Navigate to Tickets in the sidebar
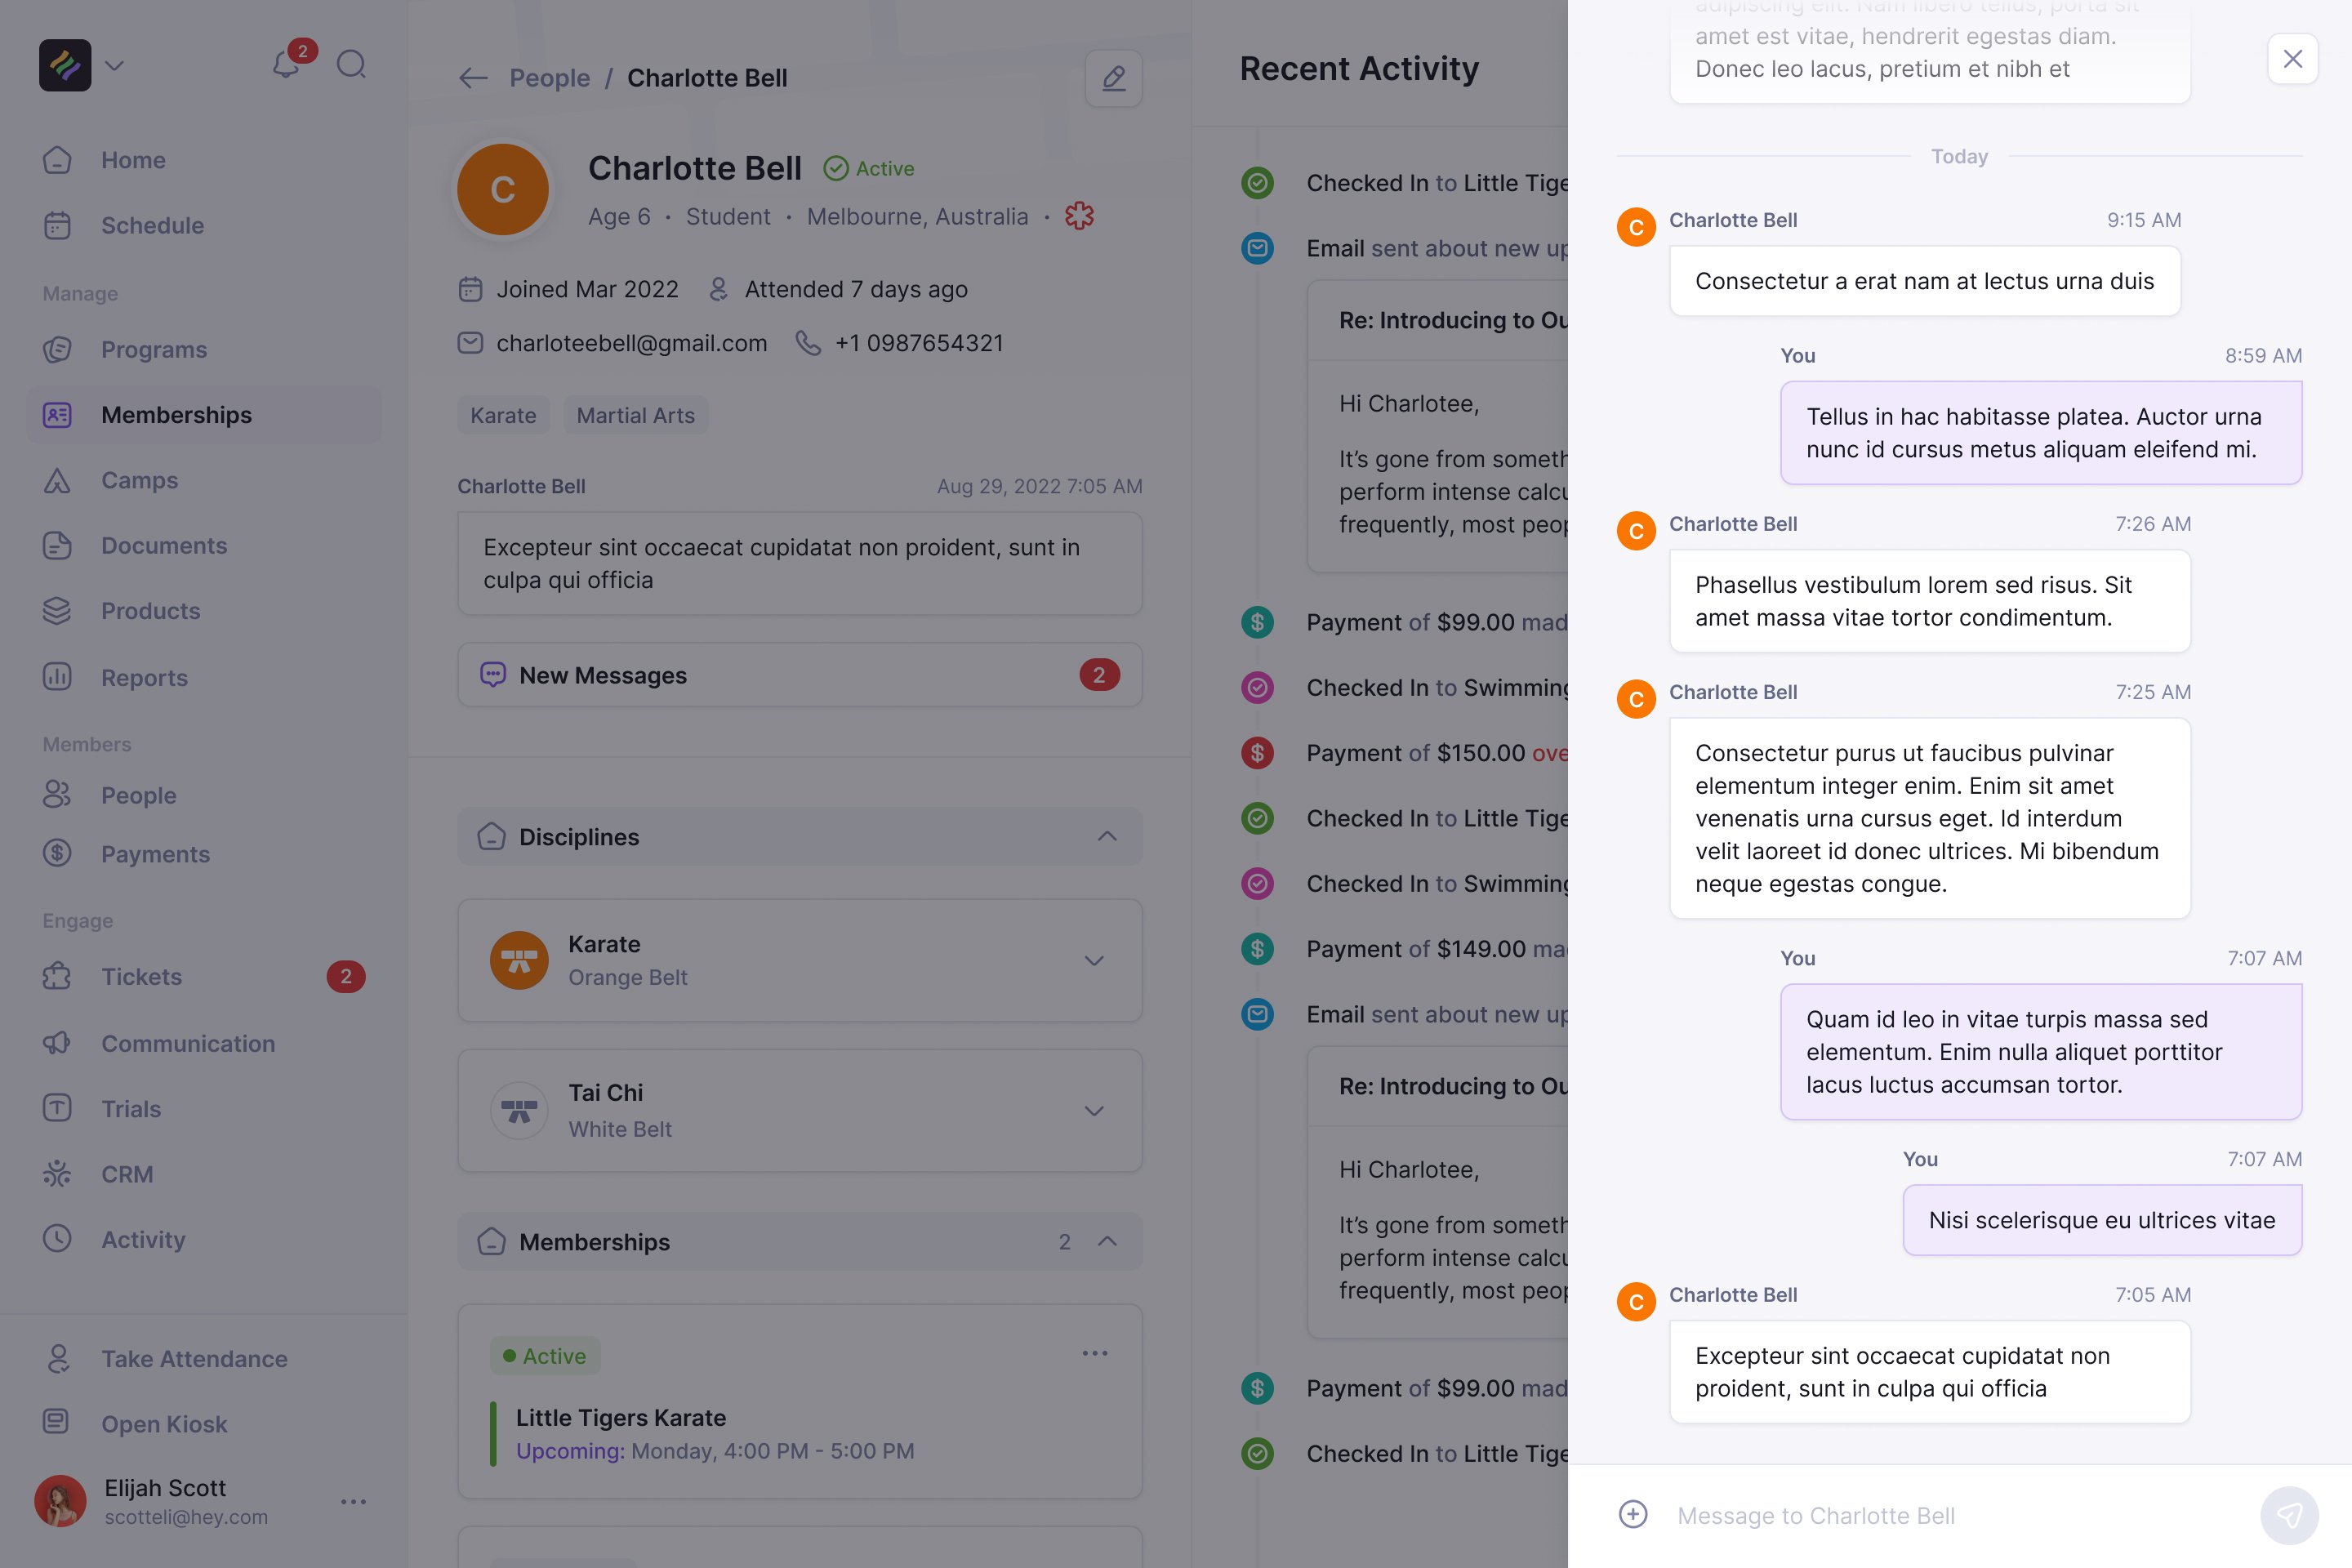 tap(141, 977)
